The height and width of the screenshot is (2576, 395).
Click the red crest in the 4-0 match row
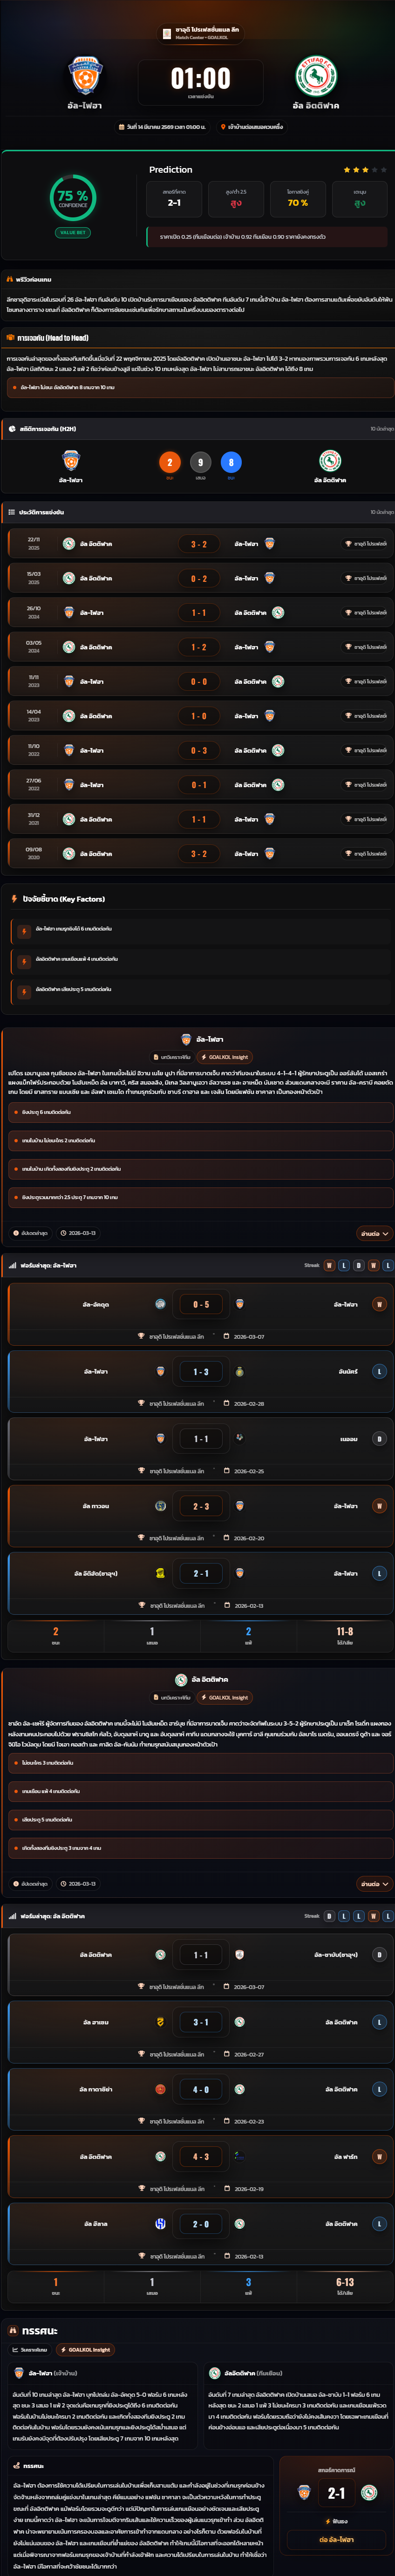pyautogui.click(x=160, y=2088)
